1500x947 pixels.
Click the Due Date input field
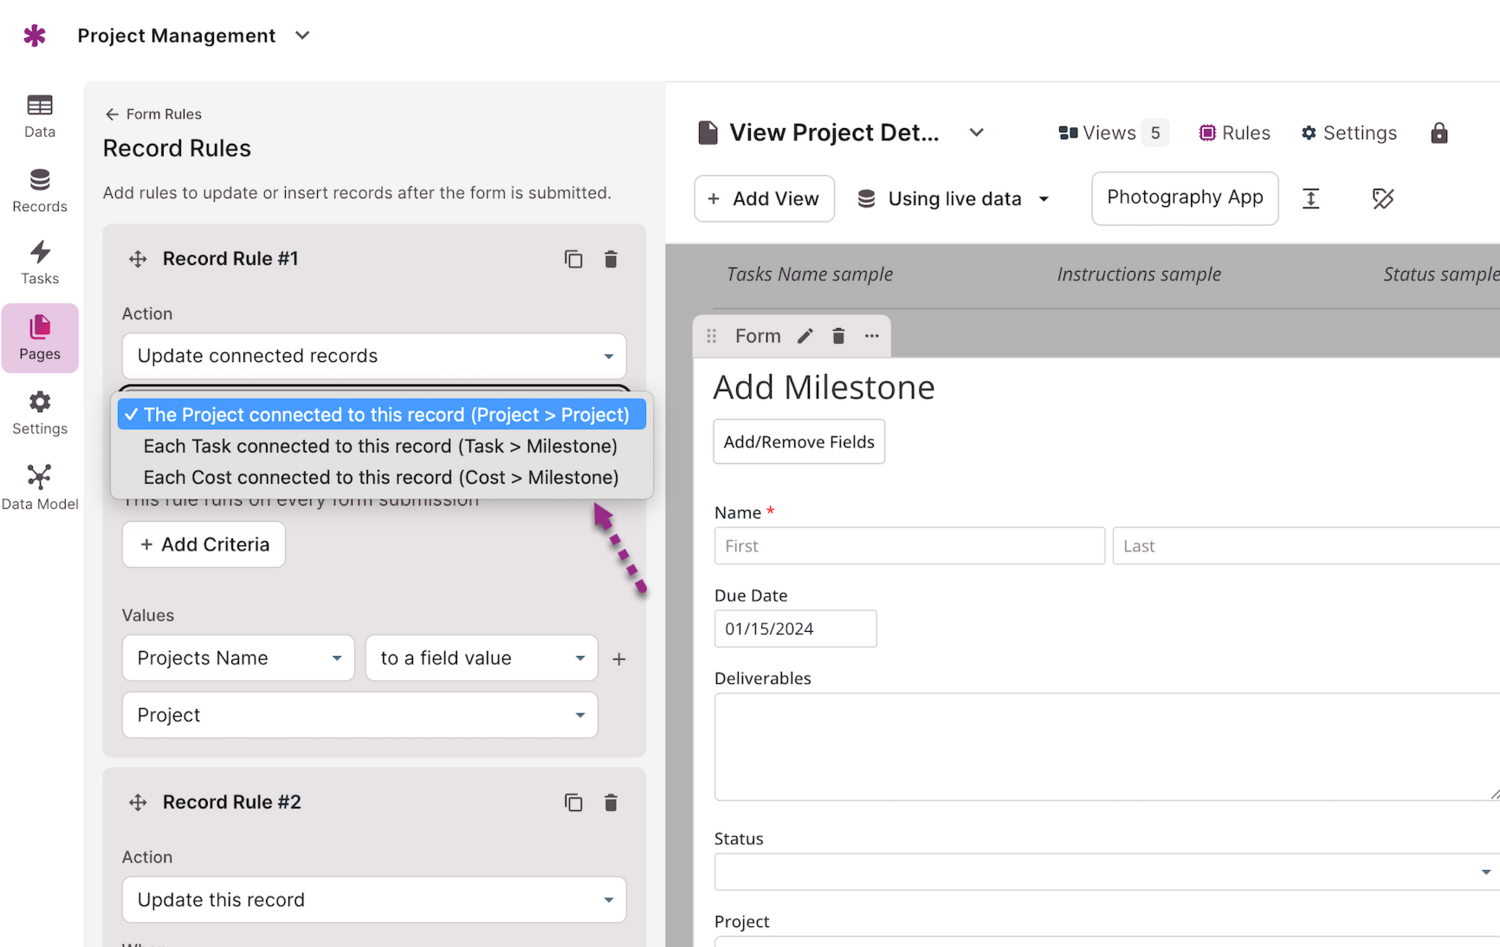pos(795,629)
